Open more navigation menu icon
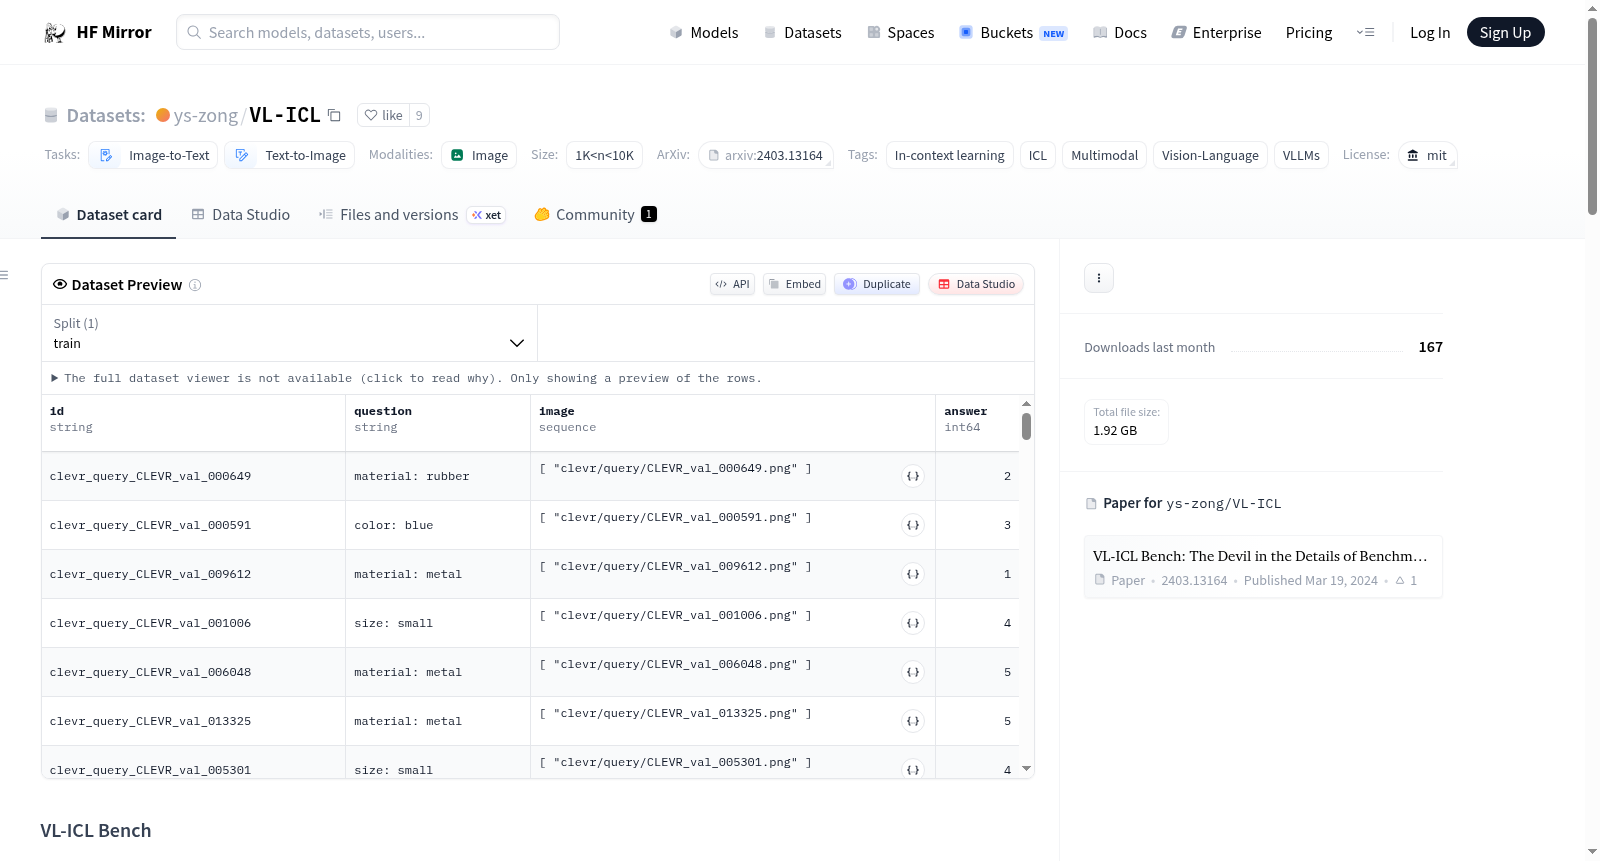The image size is (1600, 861). tap(1365, 33)
